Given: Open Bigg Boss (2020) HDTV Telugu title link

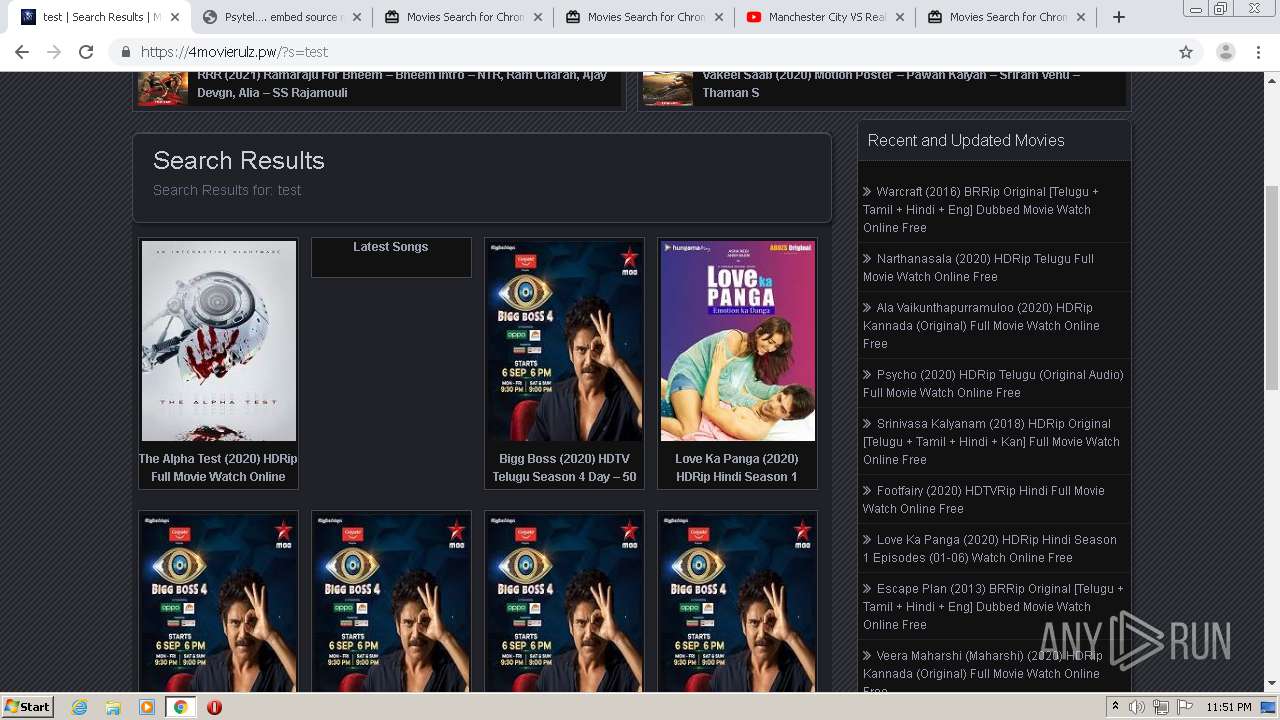Looking at the screenshot, I should 564,468.
